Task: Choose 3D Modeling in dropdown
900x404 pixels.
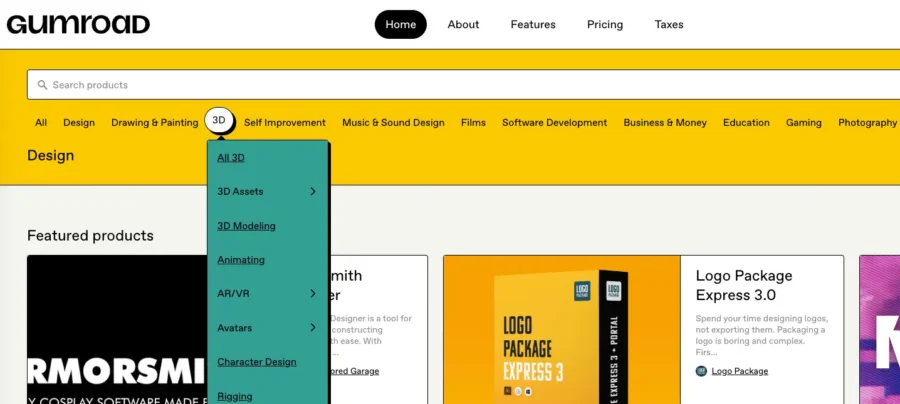Action: coord(246,226)
